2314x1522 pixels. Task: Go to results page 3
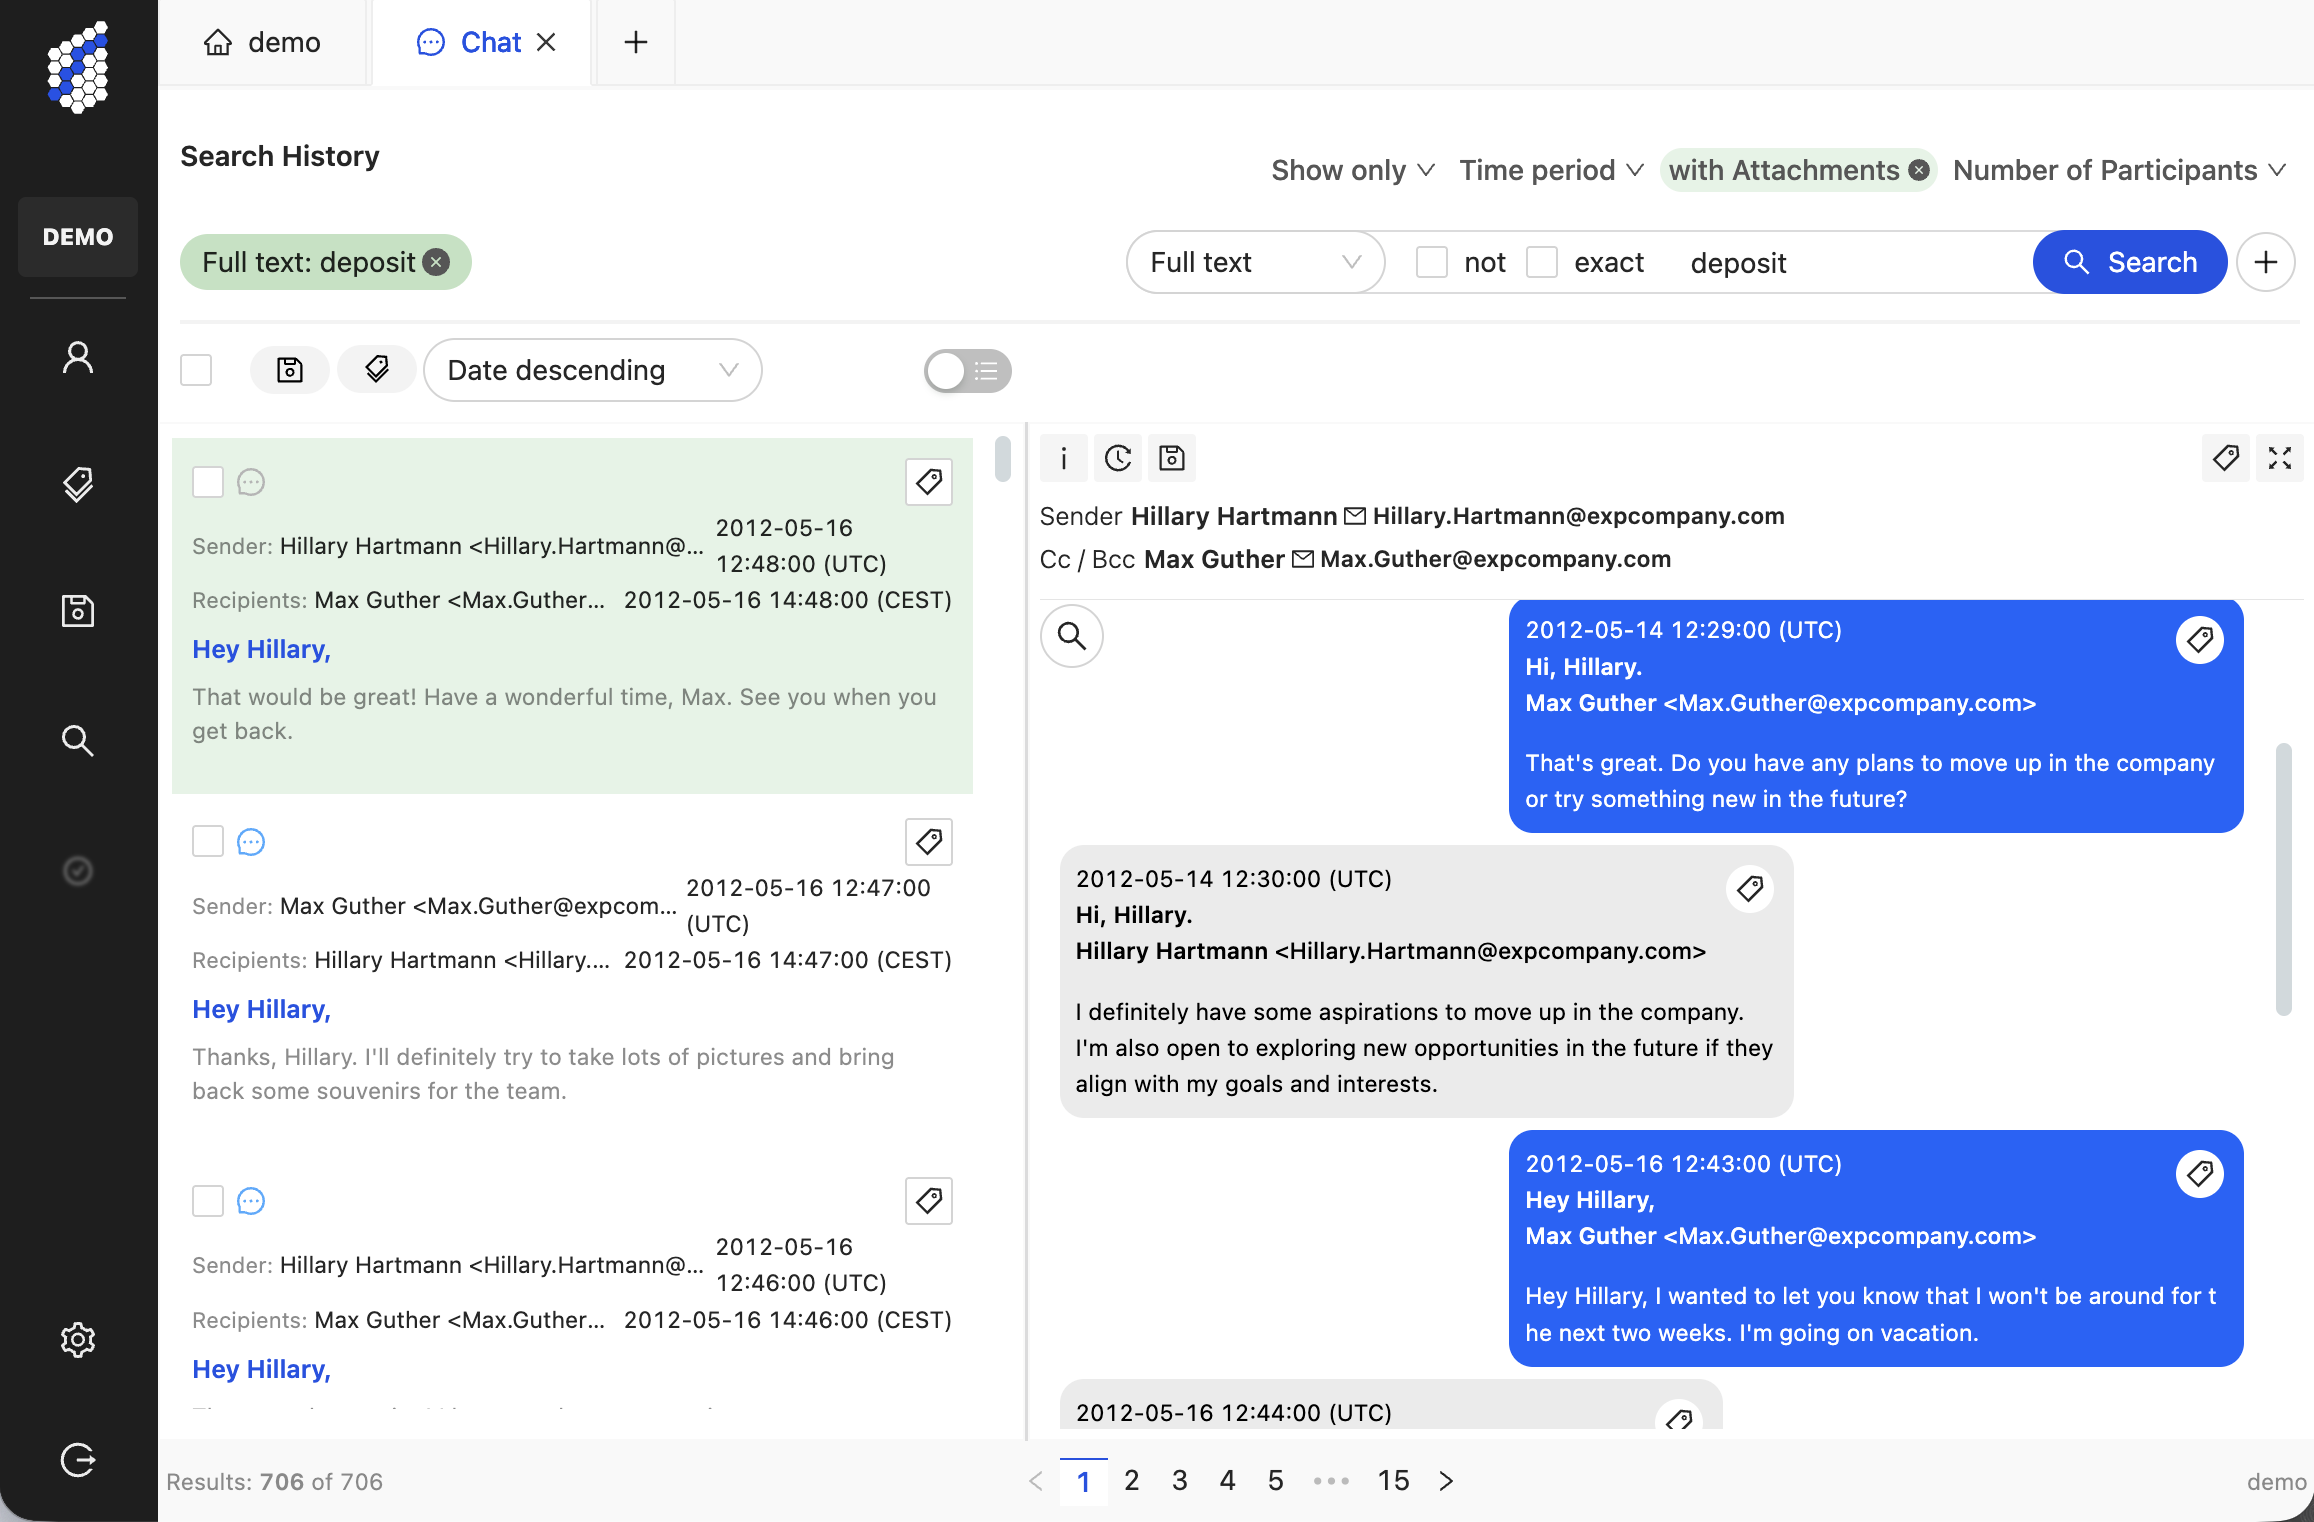coord(1180,1480)
